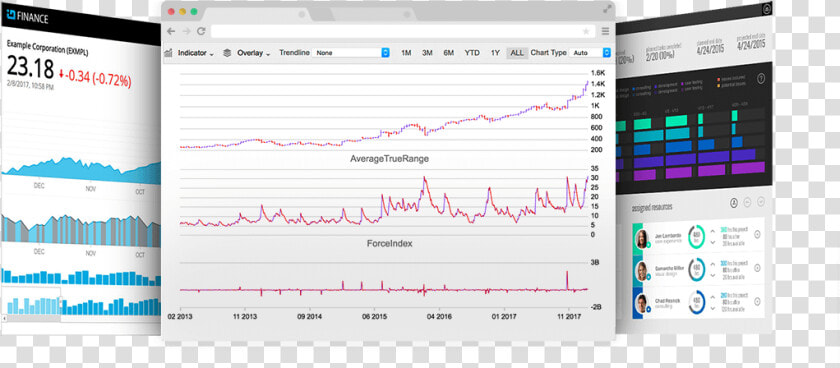Click the up chevron in Jon Lombardo row
840x368 pixels.
pos(713,231)
